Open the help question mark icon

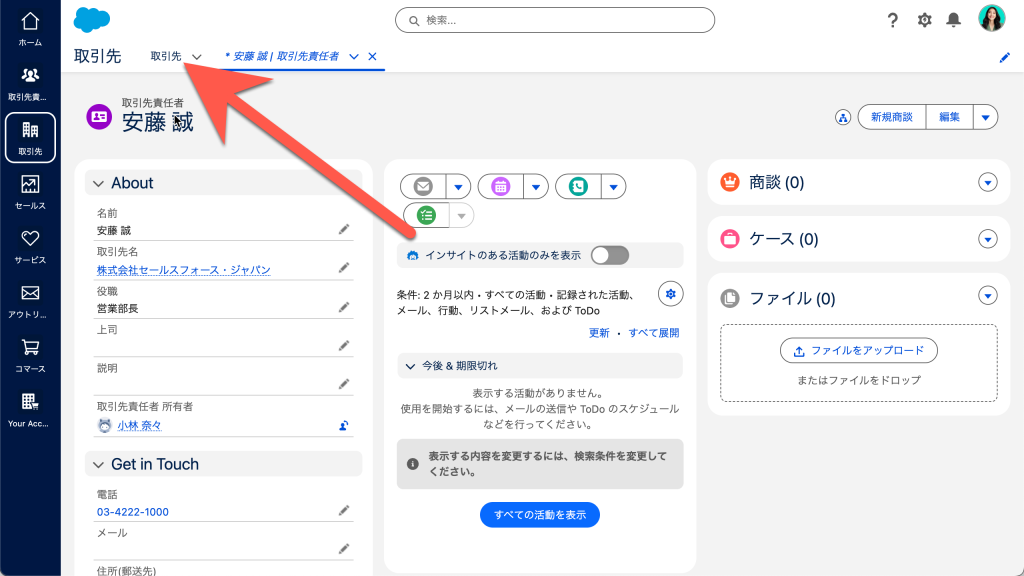(x=893, y=20)
